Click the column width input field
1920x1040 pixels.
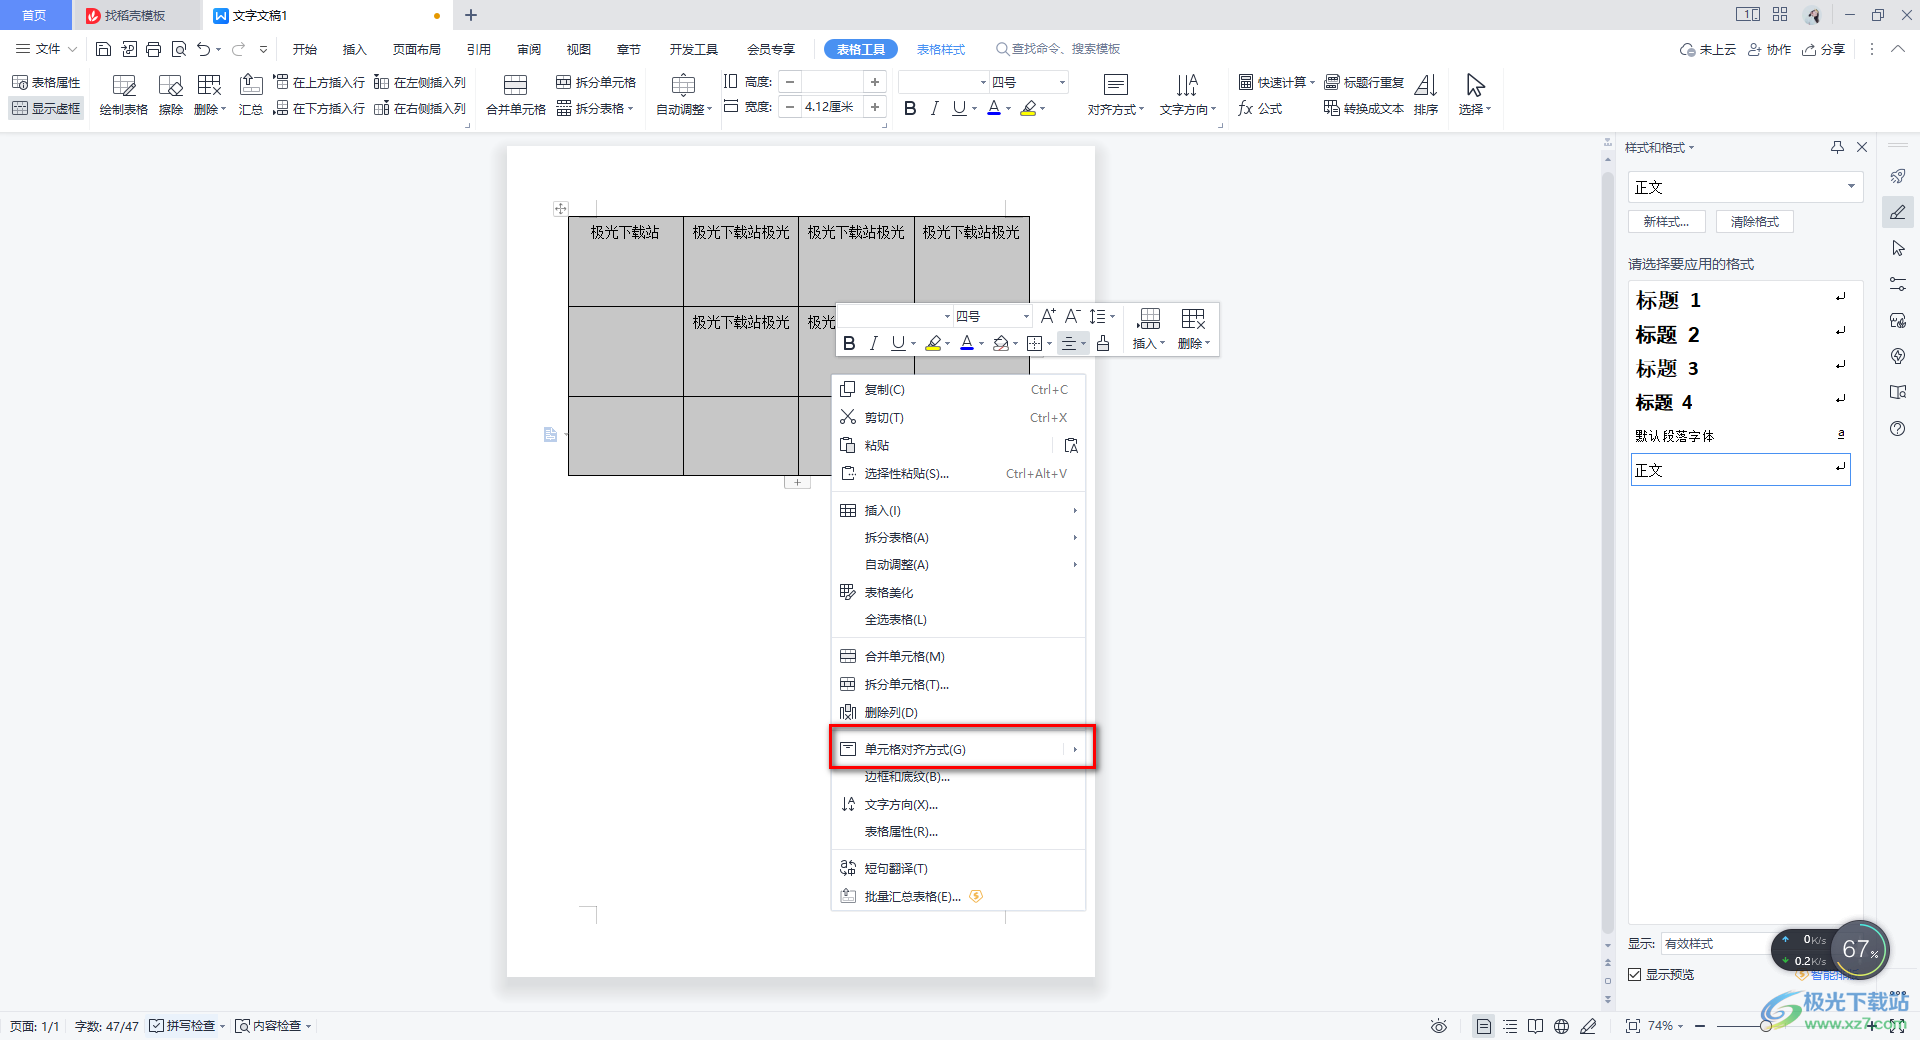coord(832,107)
